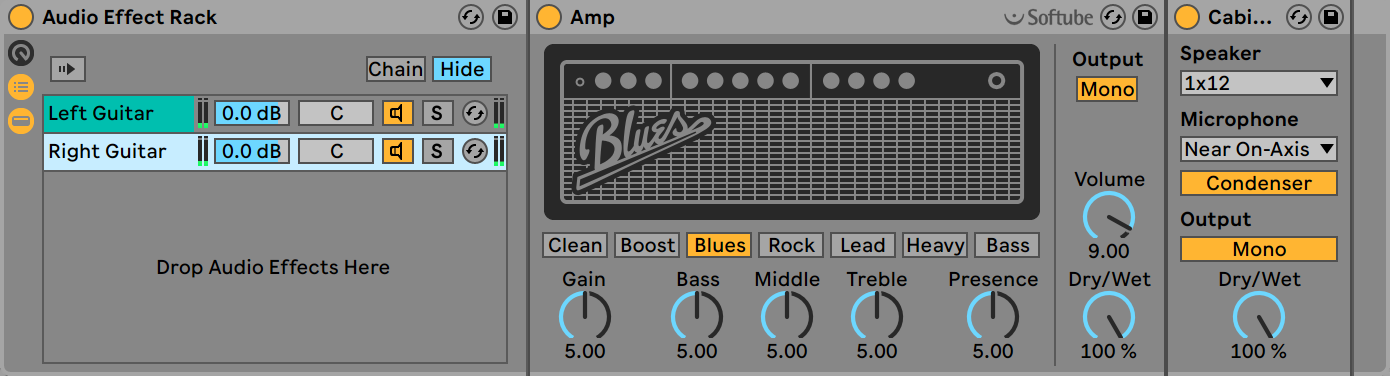Select the Clean amp type
This screenshot has width=1390, height=376.
click(x=575, y=245)
